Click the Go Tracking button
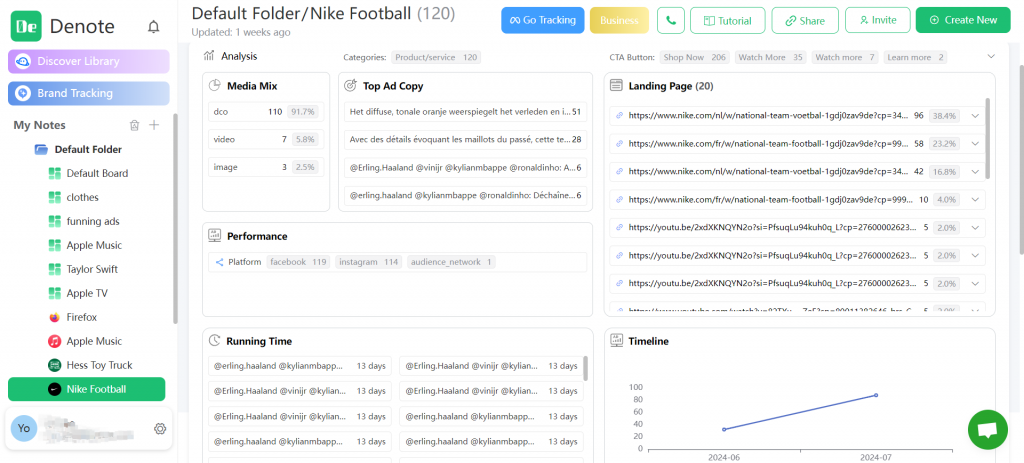The image size is (1024, 463). click(x=543, y=20)
